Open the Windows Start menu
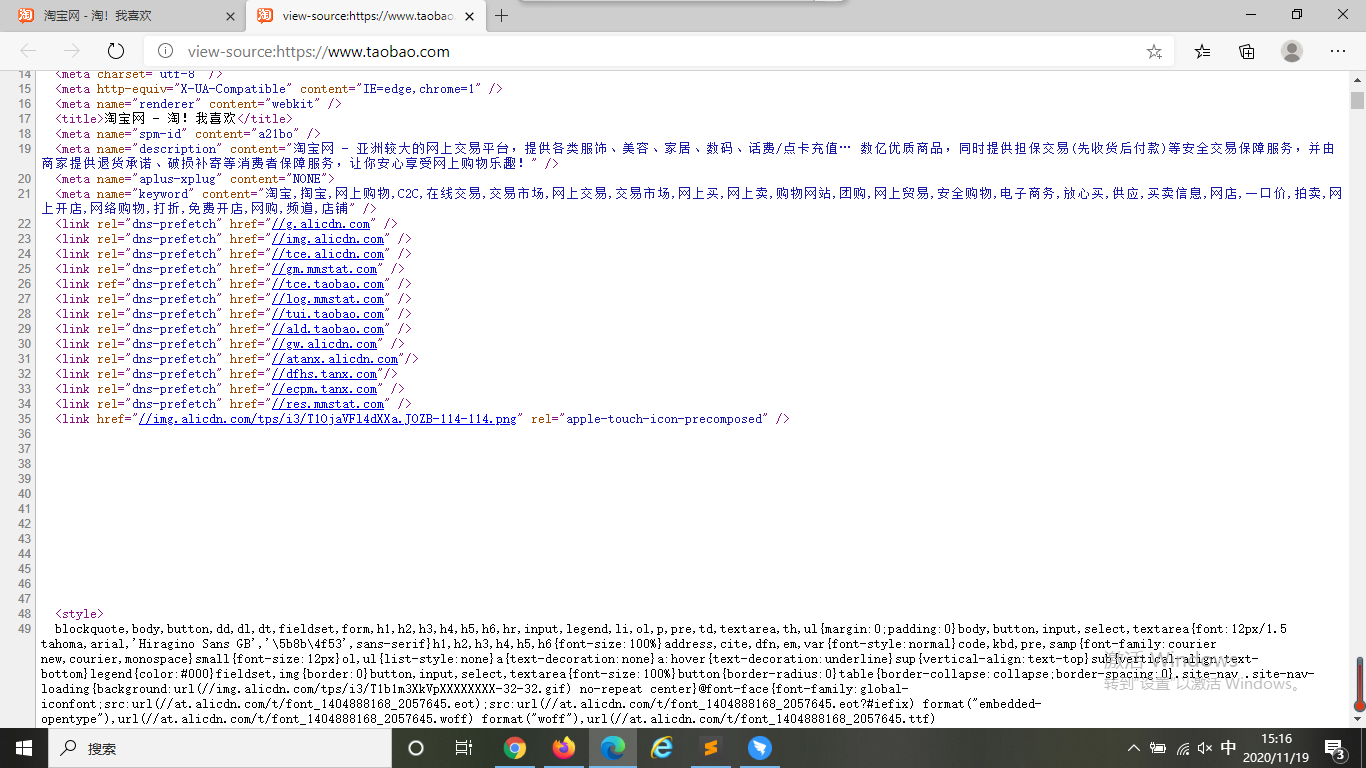This screenshot has height=768, width=1366. [24, 748]
